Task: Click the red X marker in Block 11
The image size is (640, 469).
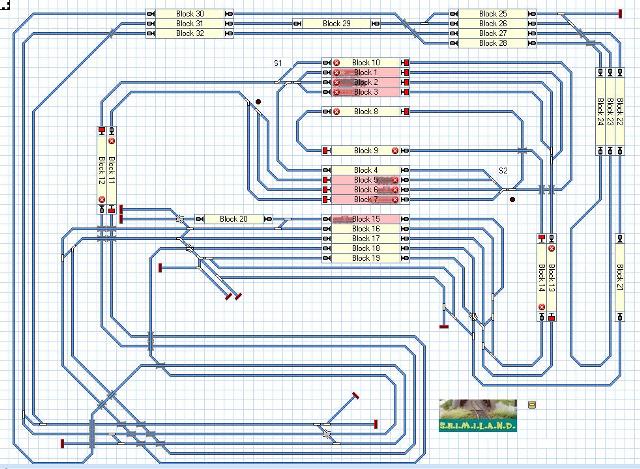Action: (x=112, y=141)
